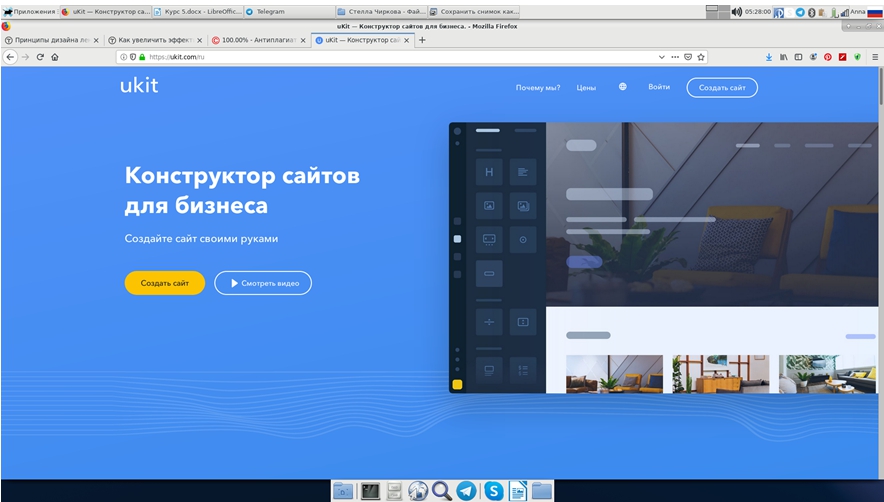Reload the page with the refresh icon
Viewport: 884px width, 502px height.
point(40,57)
